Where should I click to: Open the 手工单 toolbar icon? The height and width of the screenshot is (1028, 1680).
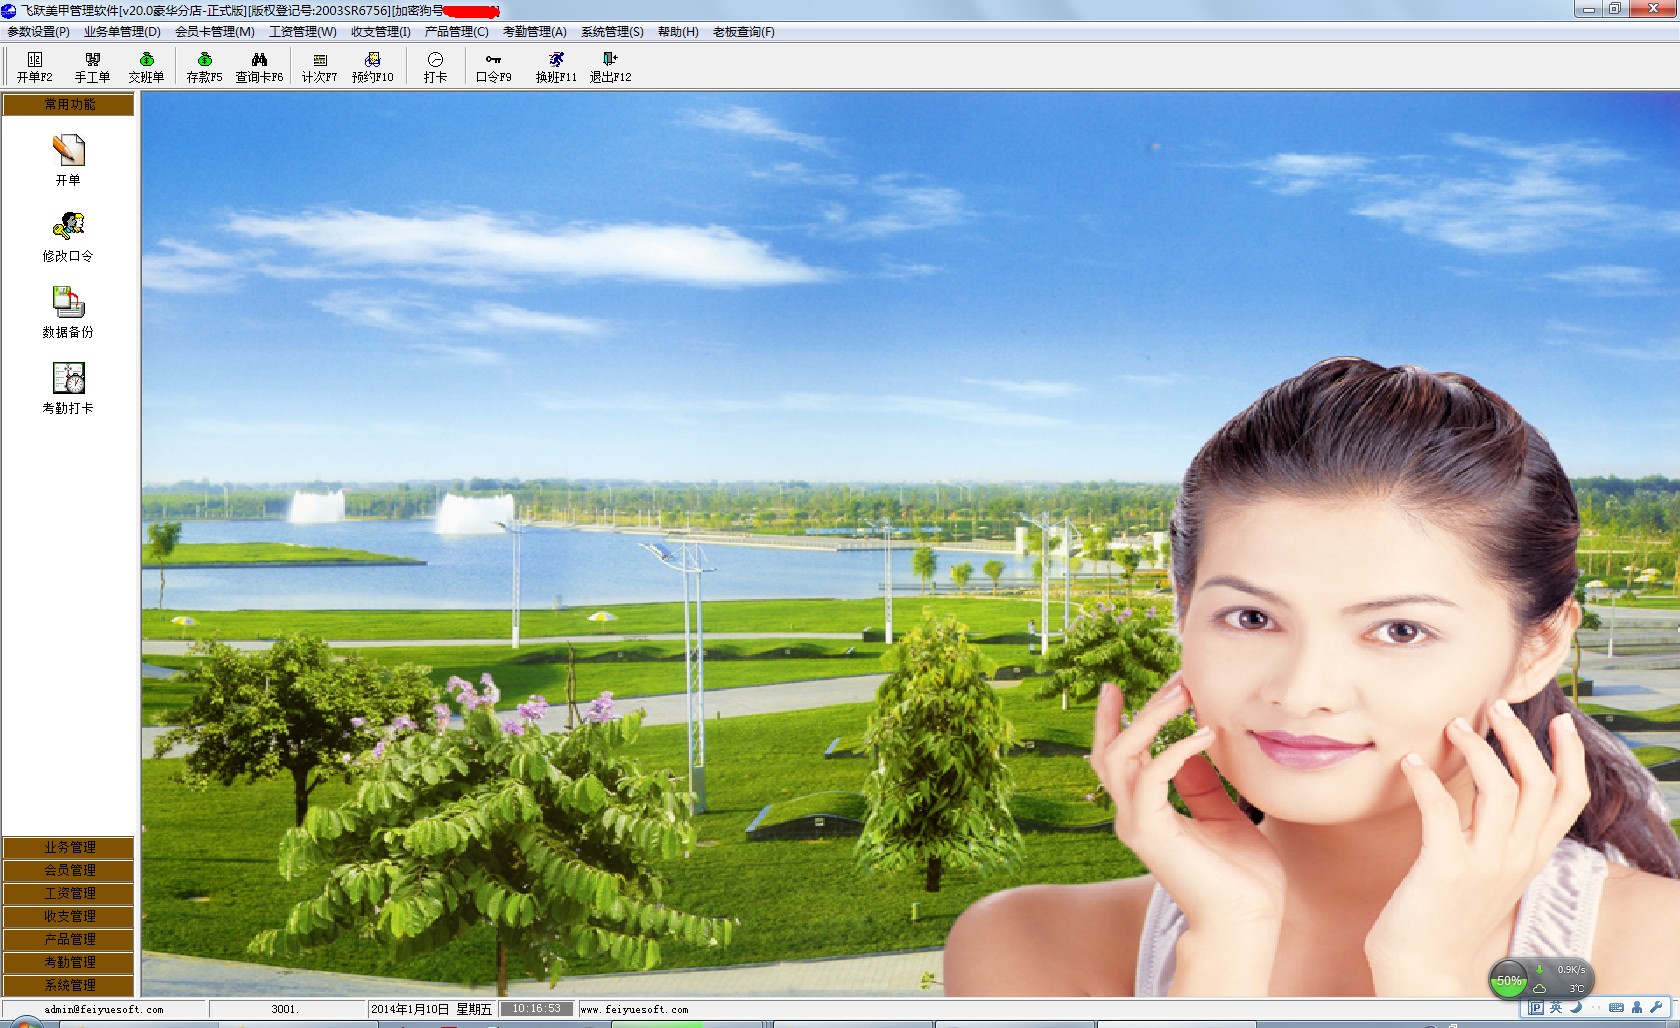tap(92, 67)
